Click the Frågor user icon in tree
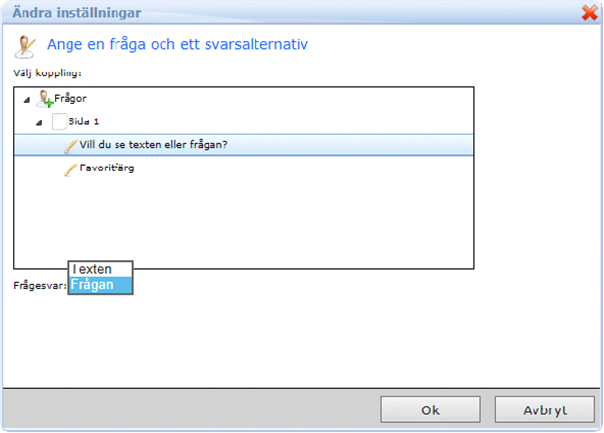604x433 pixels. tap(44, 99)
